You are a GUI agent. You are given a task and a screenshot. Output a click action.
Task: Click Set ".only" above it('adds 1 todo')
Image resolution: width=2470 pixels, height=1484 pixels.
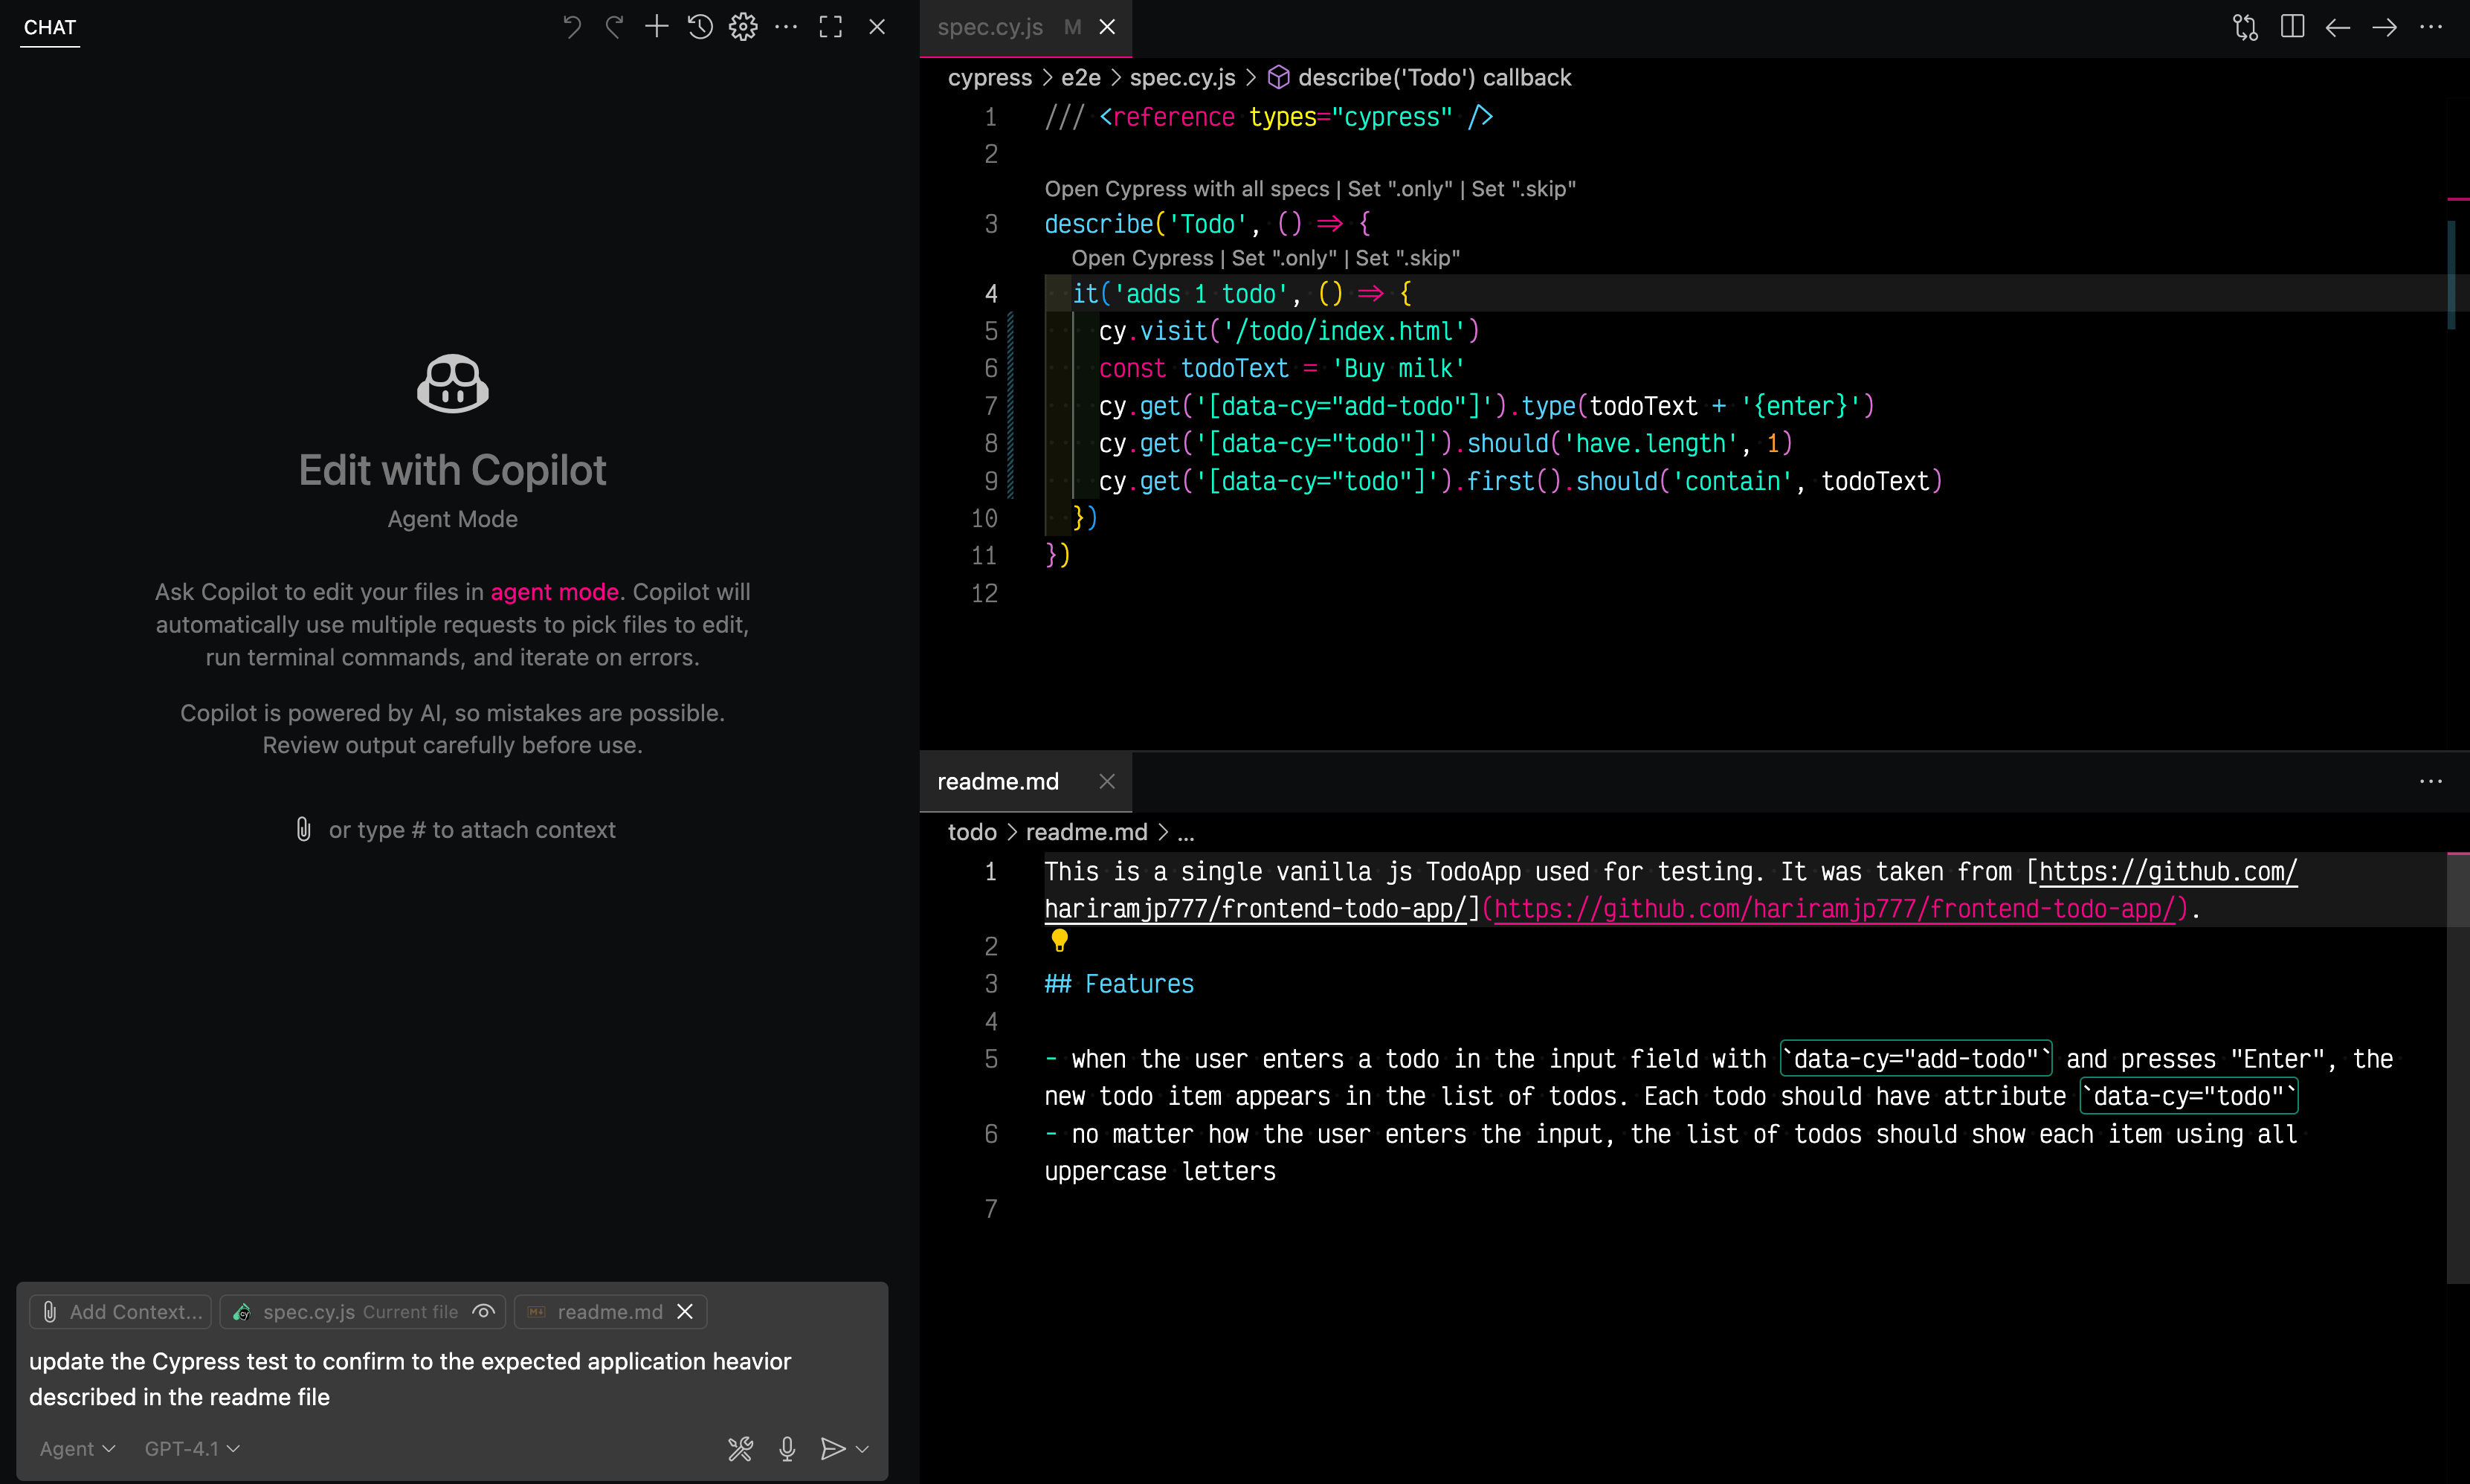pyautogui.click(x=1284, y=258)
